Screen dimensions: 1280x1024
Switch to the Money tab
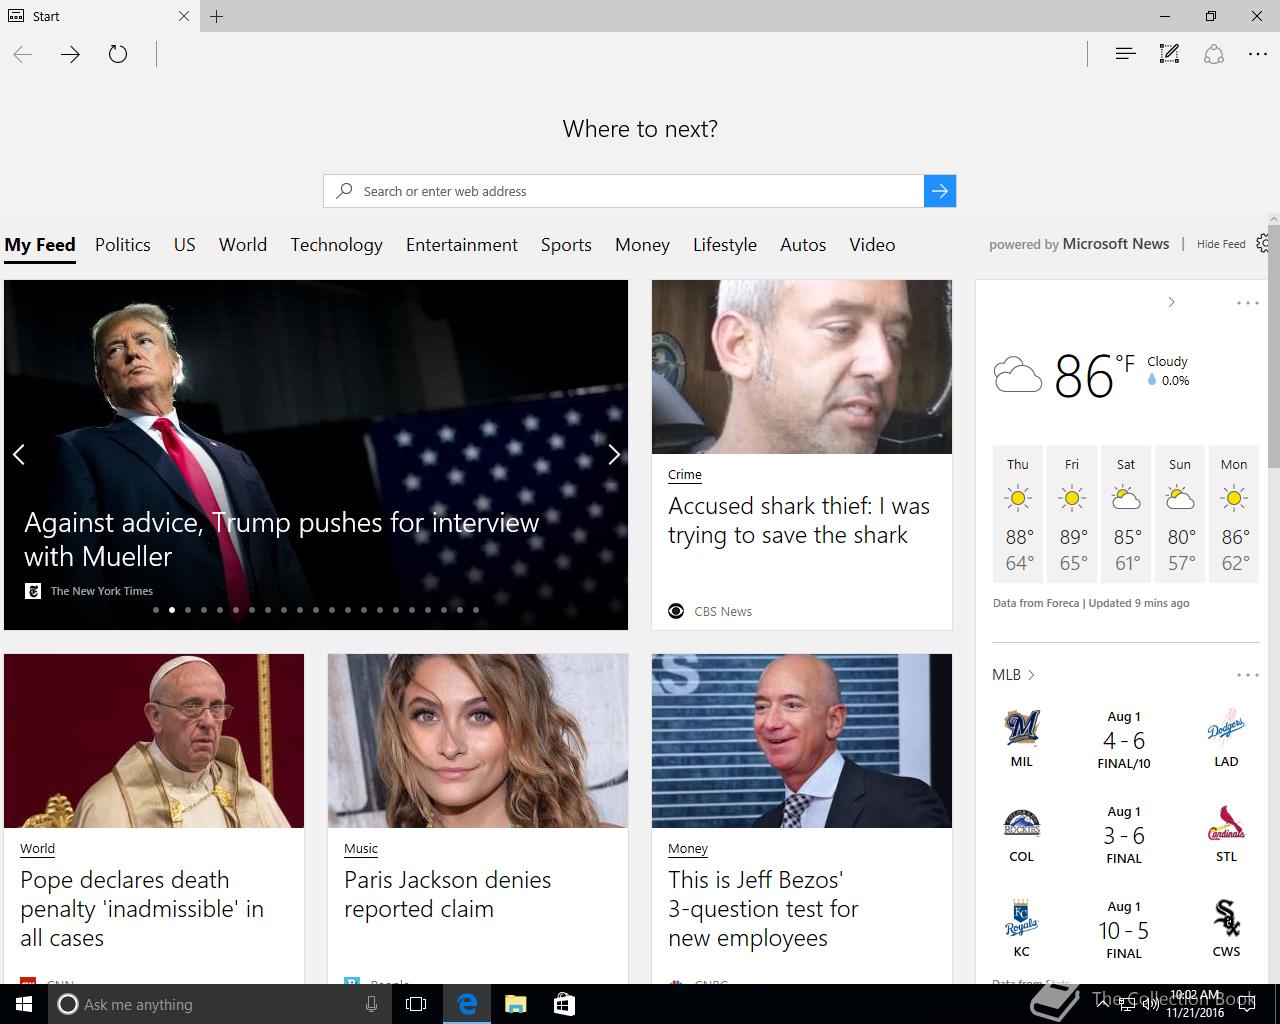pyautogui.click(x=642, y=245)
